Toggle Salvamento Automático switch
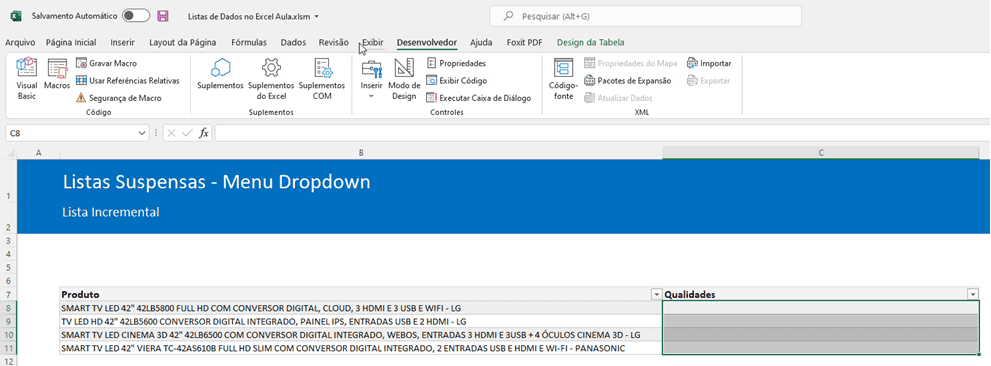Viewport: 991px width, 366px height. click(136, 16)
